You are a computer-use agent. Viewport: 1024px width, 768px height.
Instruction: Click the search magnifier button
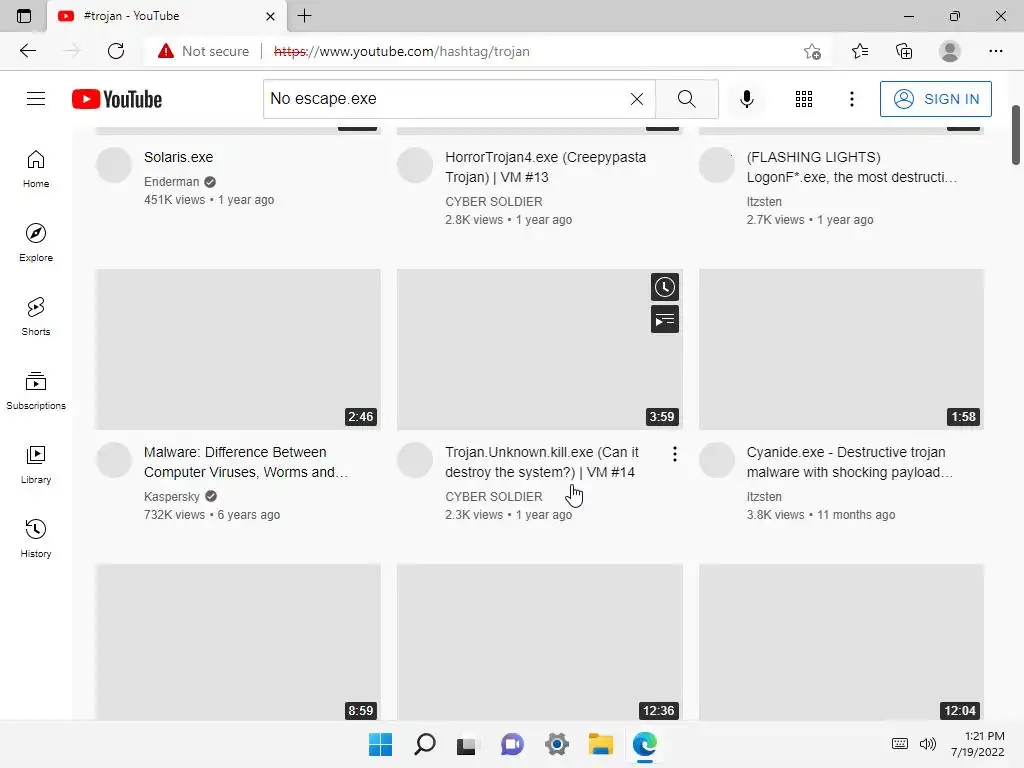[686, 99]
